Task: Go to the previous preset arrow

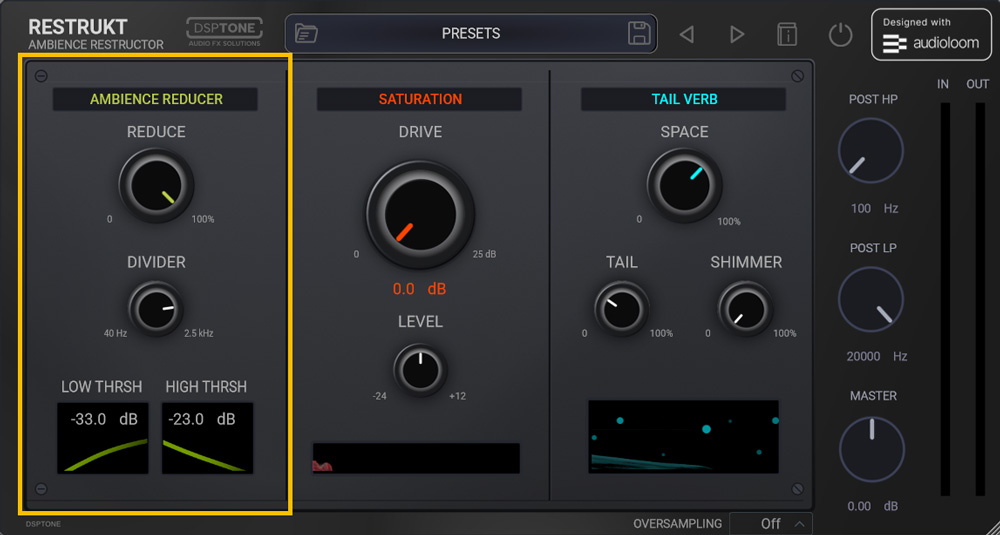Action: point(686,34)
